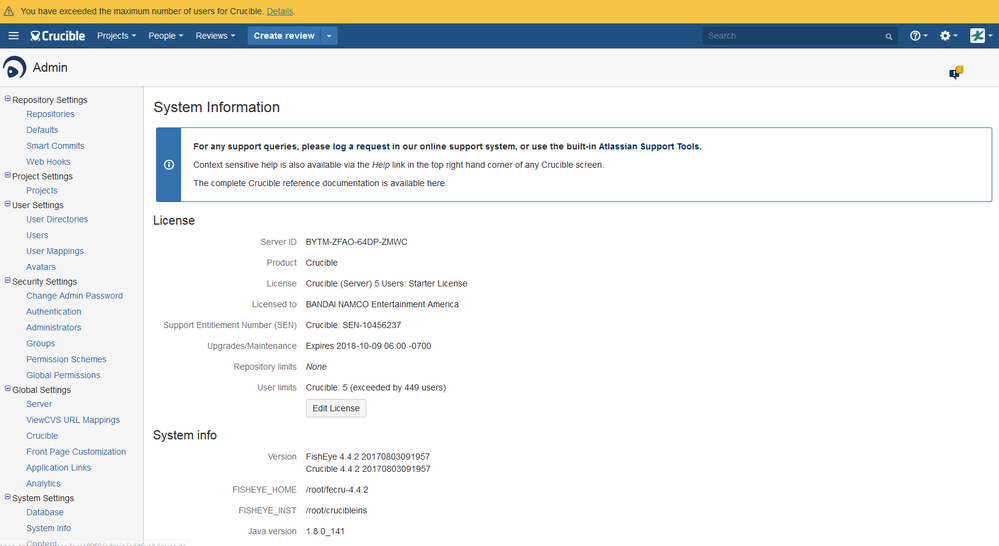
Task: Open the Reviews dropdown menu
Action: [215, 36]
